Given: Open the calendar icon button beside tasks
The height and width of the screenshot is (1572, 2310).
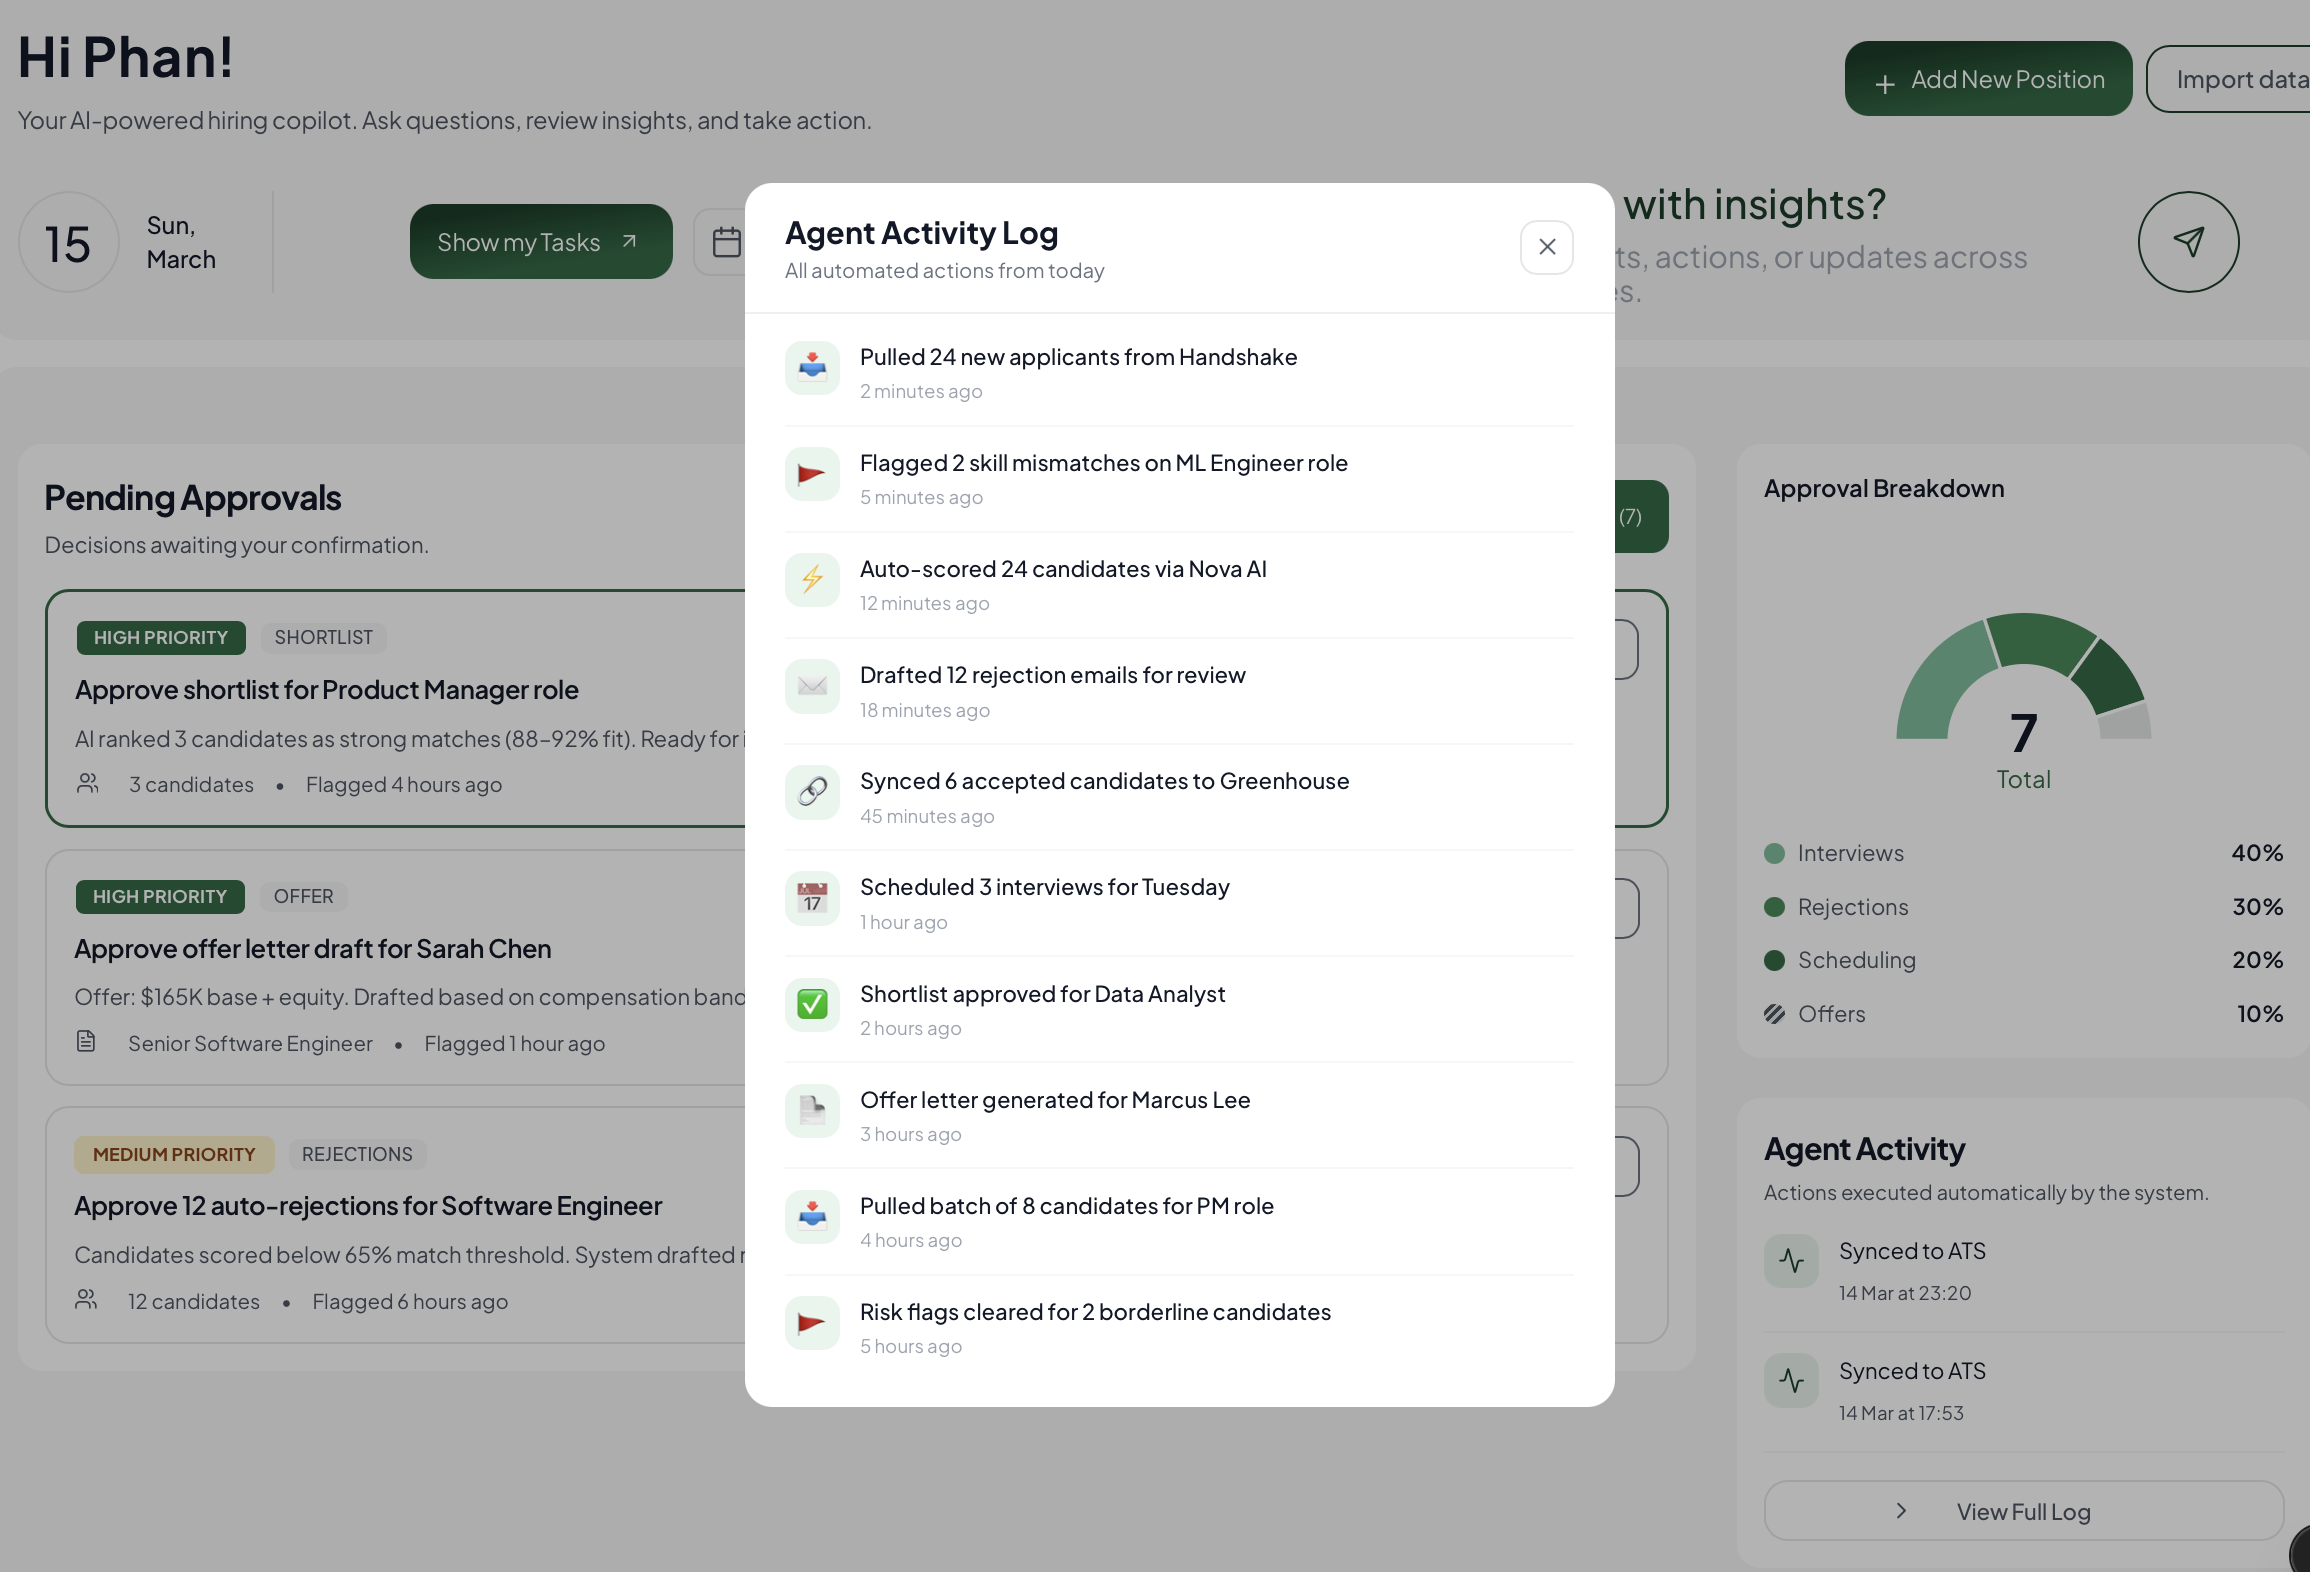Looking at the screenshot, I should pos(726,242).
